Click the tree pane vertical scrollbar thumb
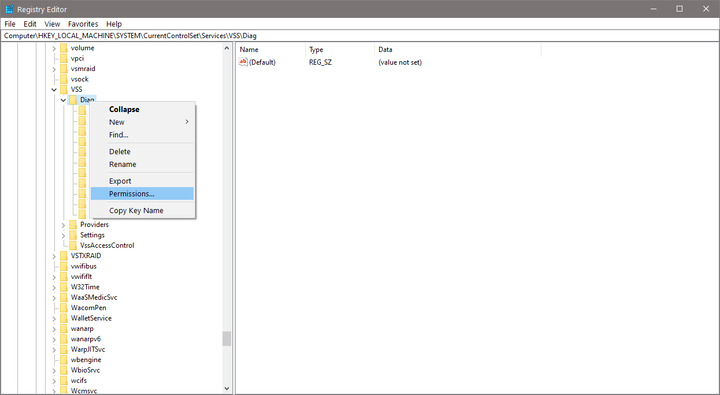This screenshot has width=720, height=395. [x=226, y=339]
